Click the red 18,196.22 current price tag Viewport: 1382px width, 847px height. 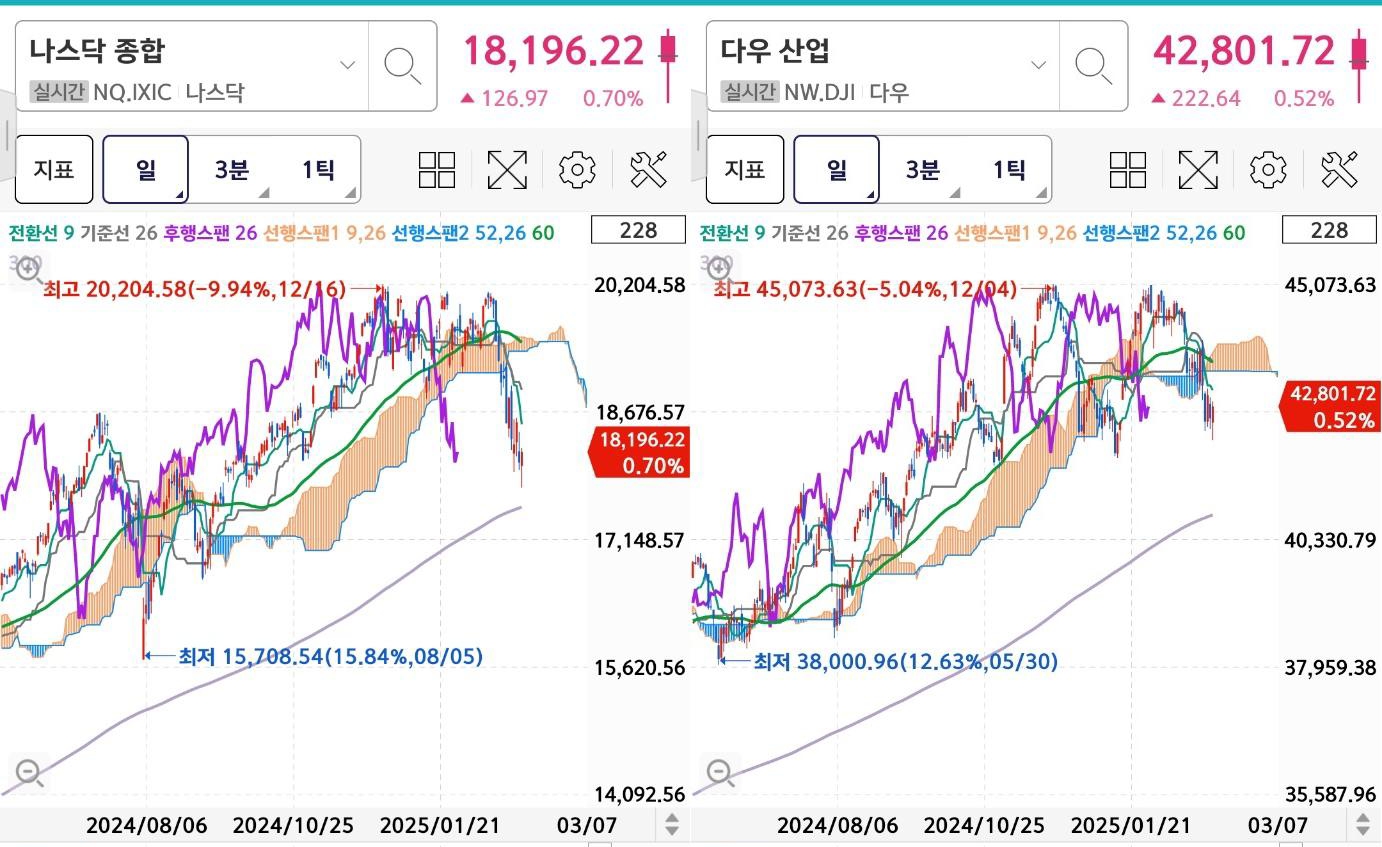(x=641, y=453)
